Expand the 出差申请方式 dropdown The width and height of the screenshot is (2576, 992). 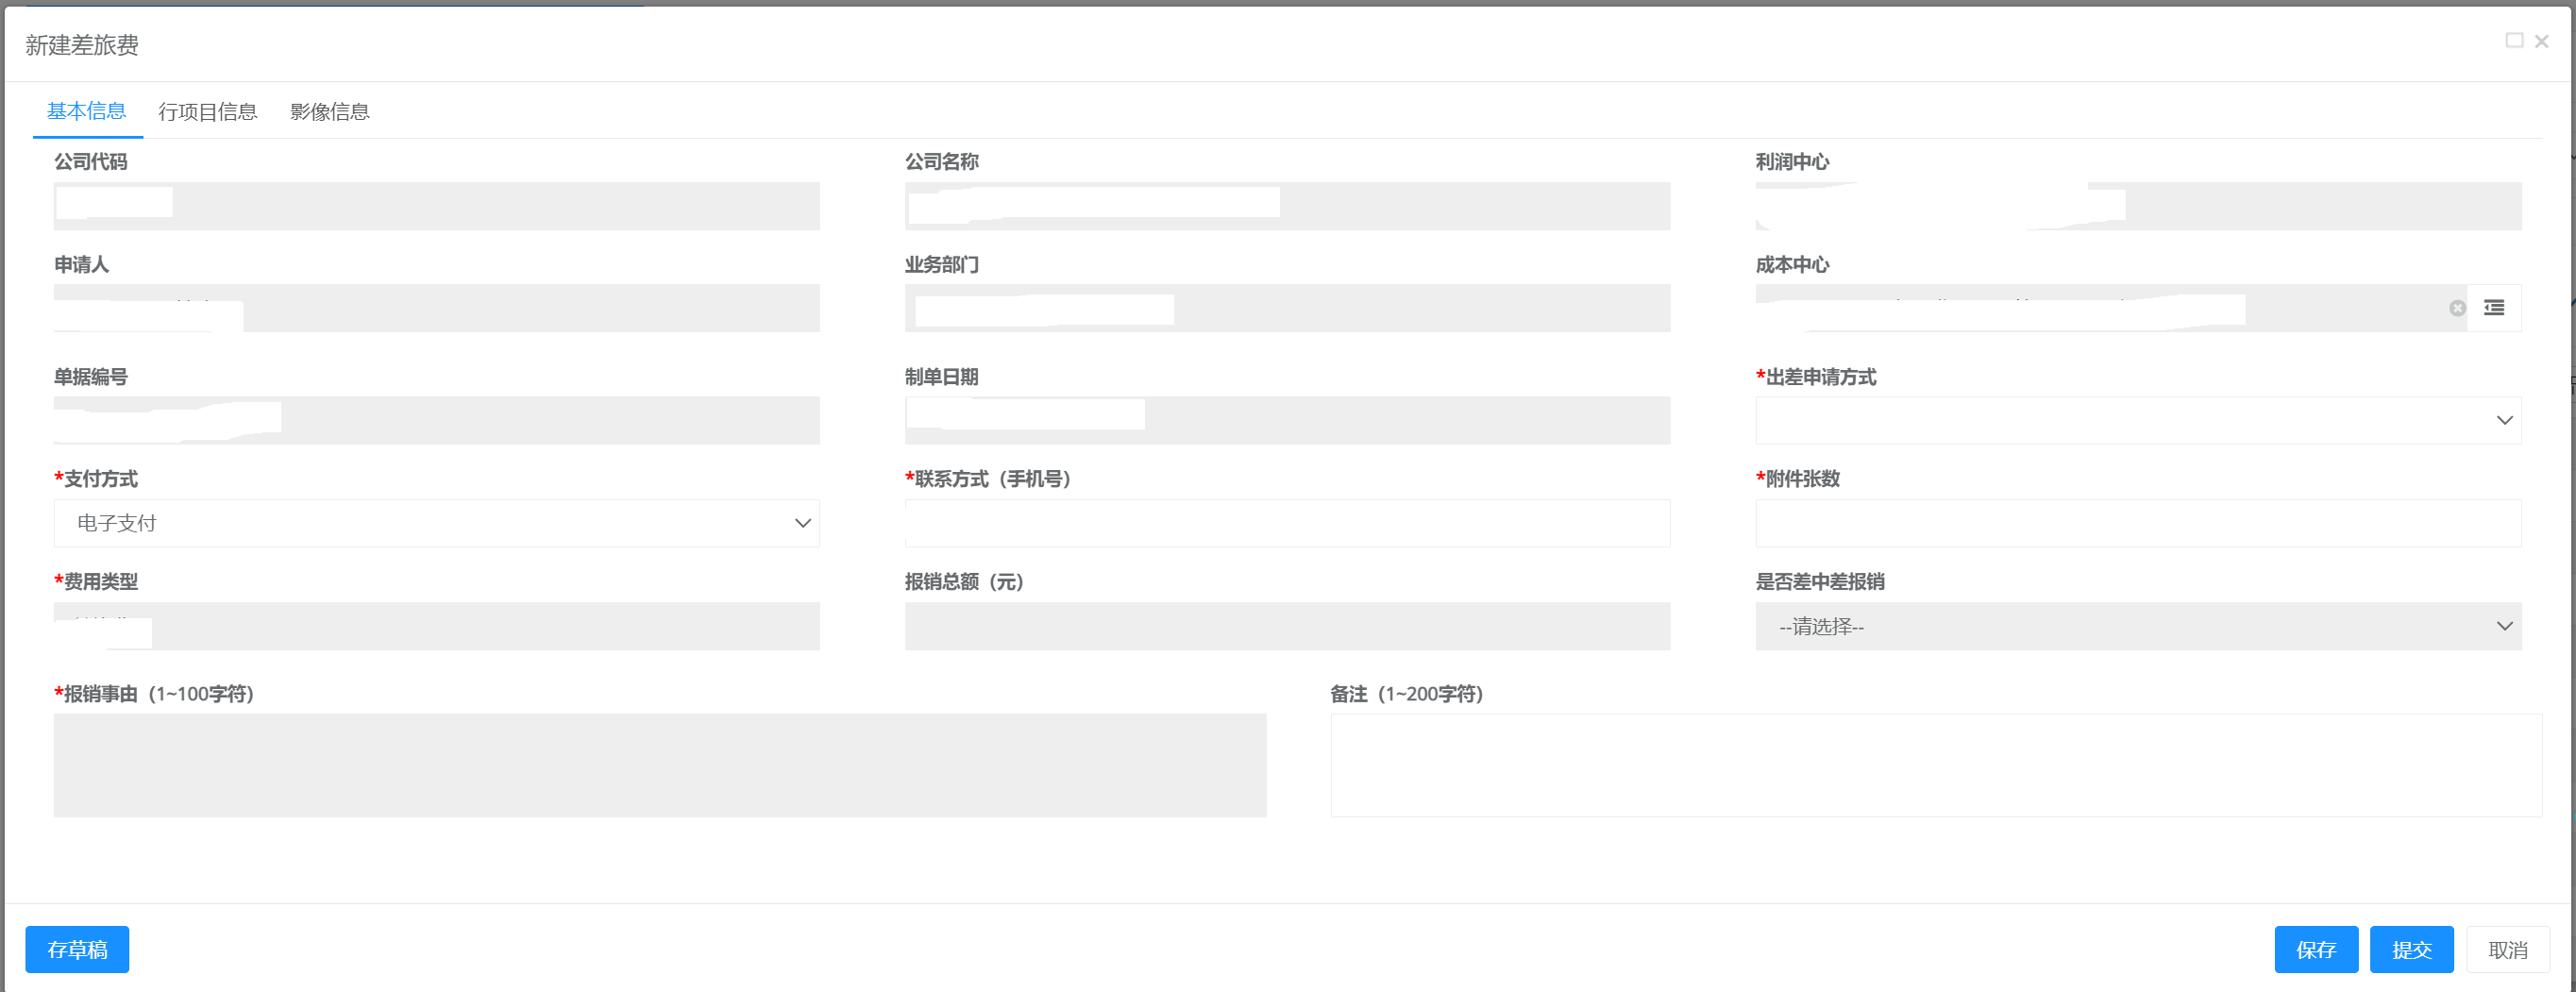pyautogui.click(x=2138, y=420)
